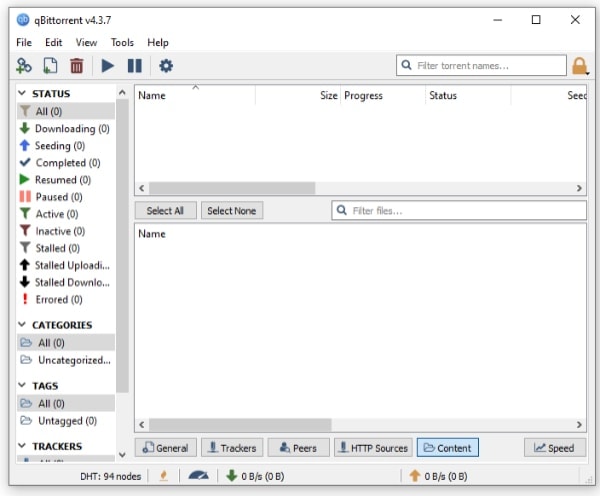Collapse the TAGS section
The image size is (600, 496).
pyautogui.click(x=22, y=385)
